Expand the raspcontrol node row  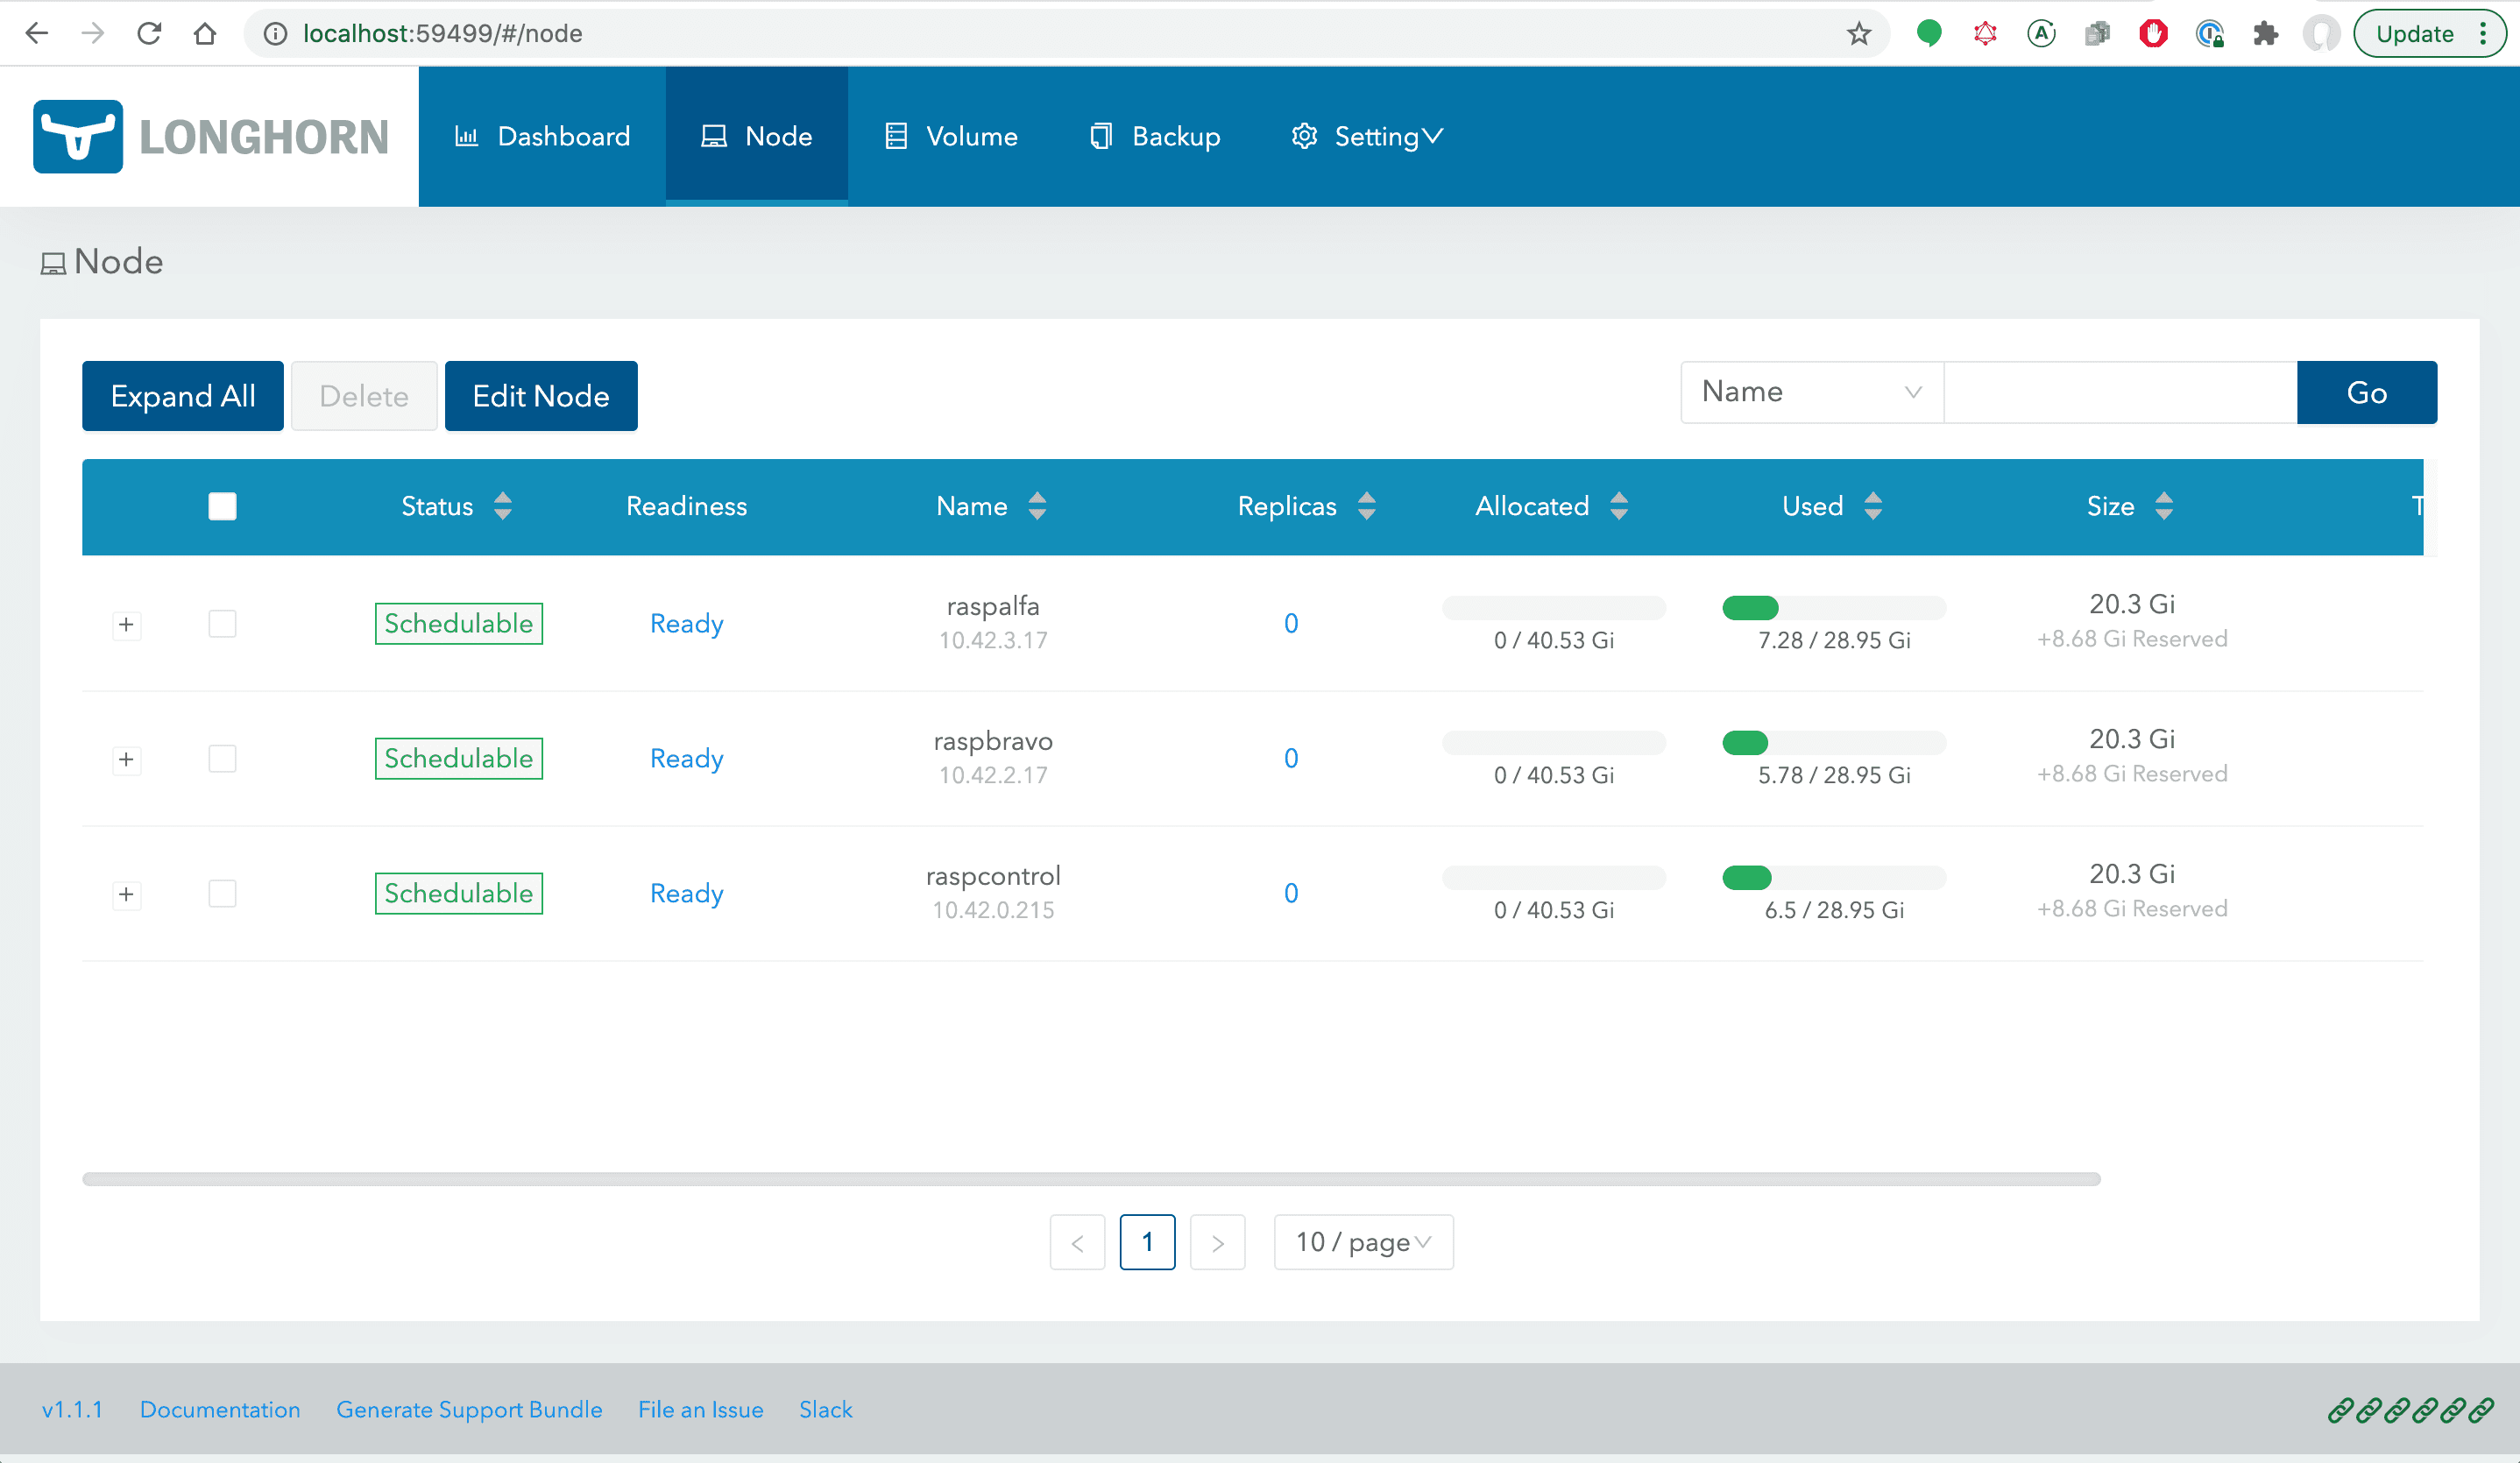[x=126, y=893]
